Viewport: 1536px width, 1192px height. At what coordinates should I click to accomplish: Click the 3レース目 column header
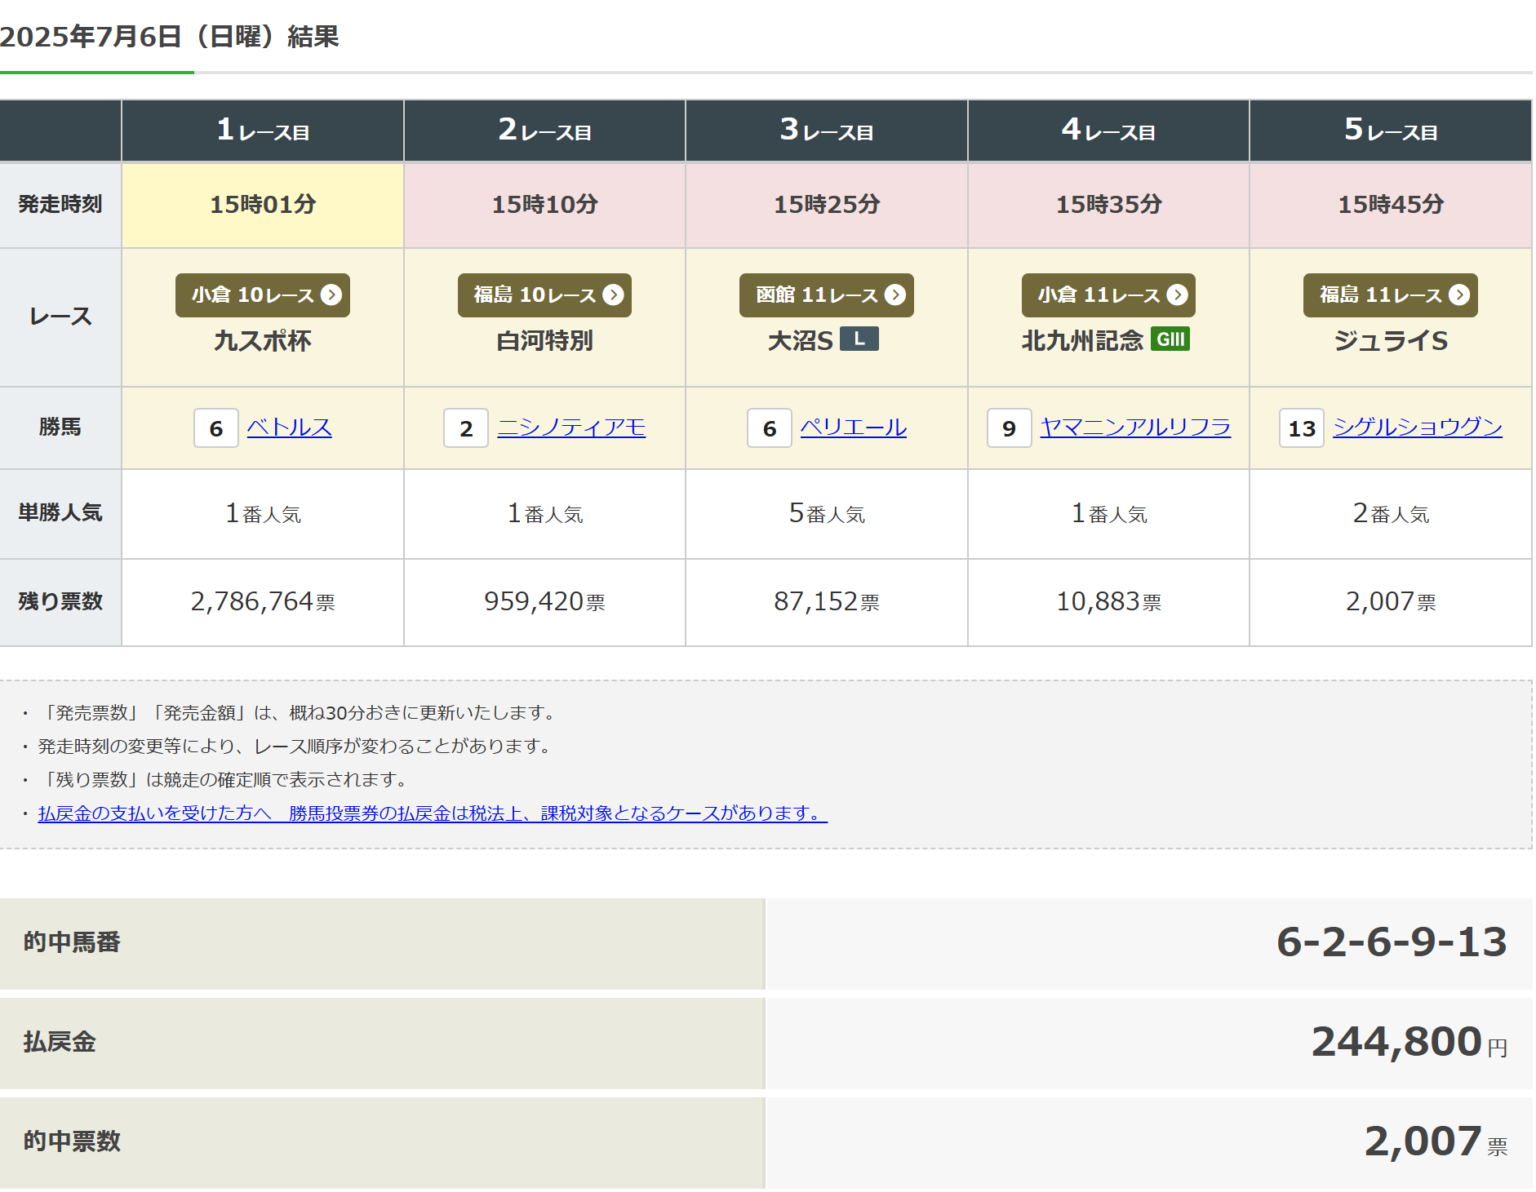tap(826, 130)
